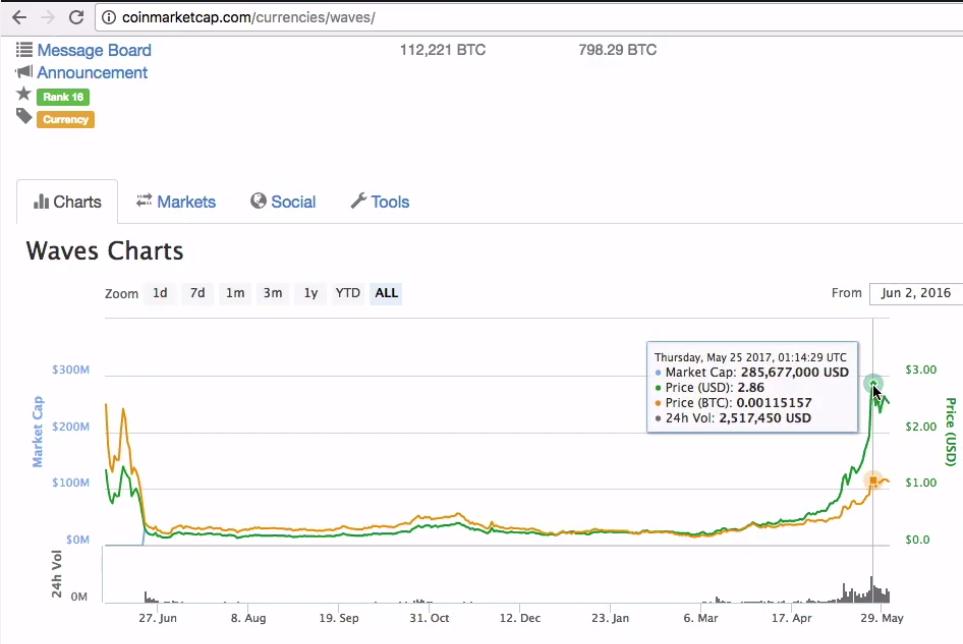Click the bar chart icon on Charts tab
963x644 pixels.
41,201
